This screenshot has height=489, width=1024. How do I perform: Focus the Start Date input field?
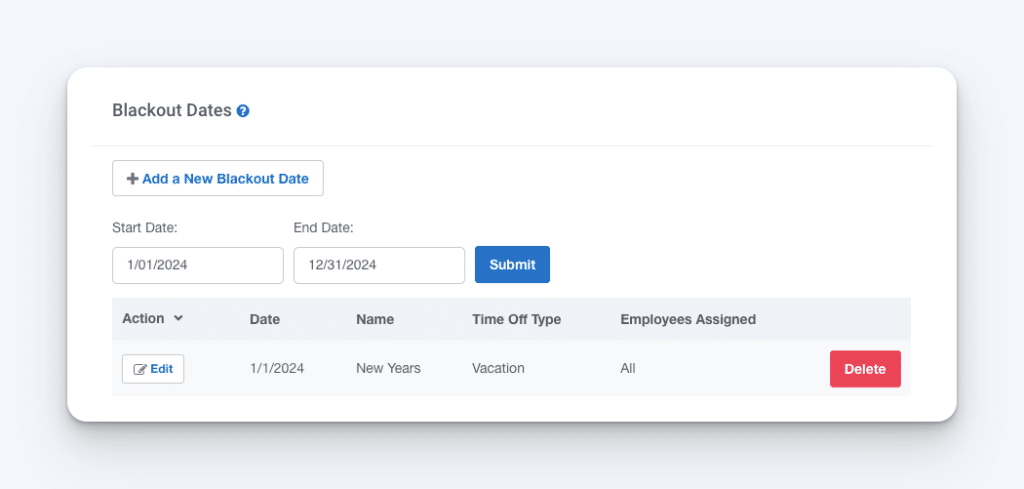click(198, 265)
